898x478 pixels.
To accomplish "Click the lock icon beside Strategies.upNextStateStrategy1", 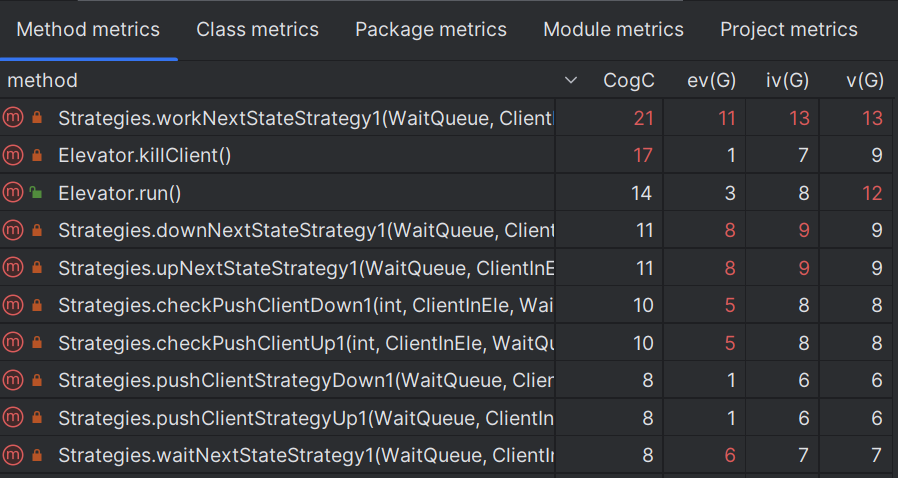I will coord(37,268).
